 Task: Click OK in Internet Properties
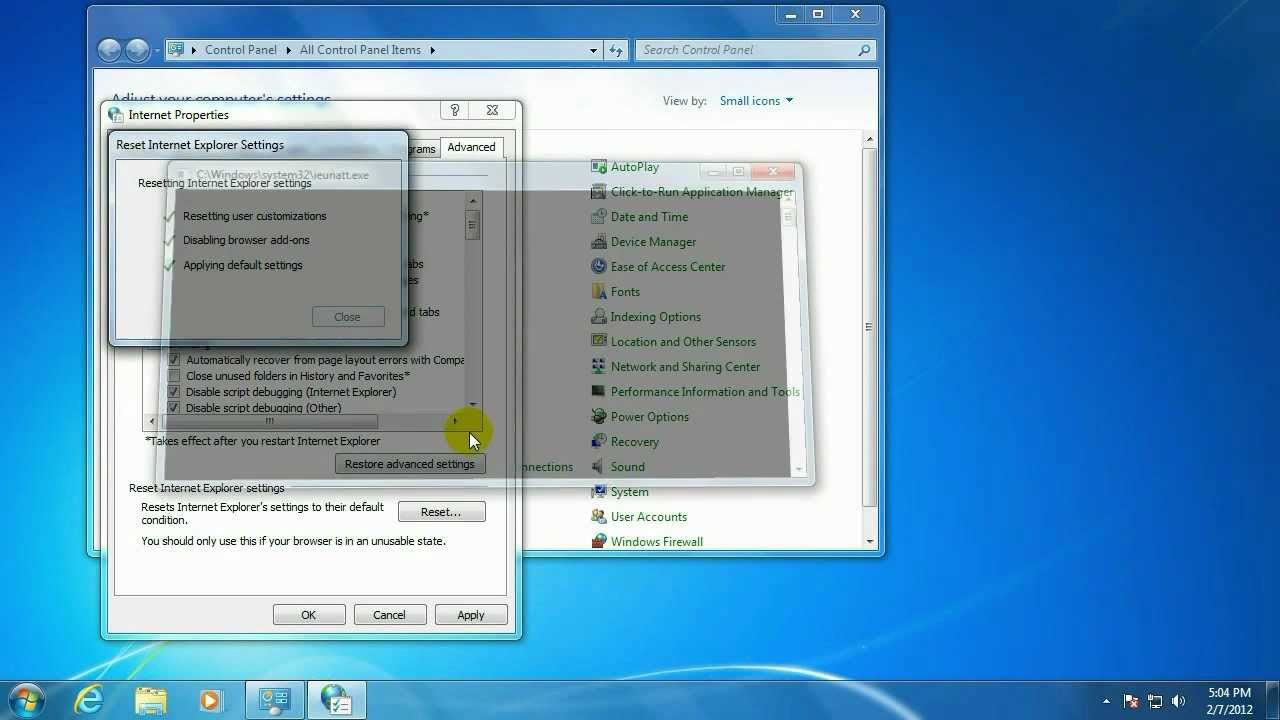[x=309, y=615]
